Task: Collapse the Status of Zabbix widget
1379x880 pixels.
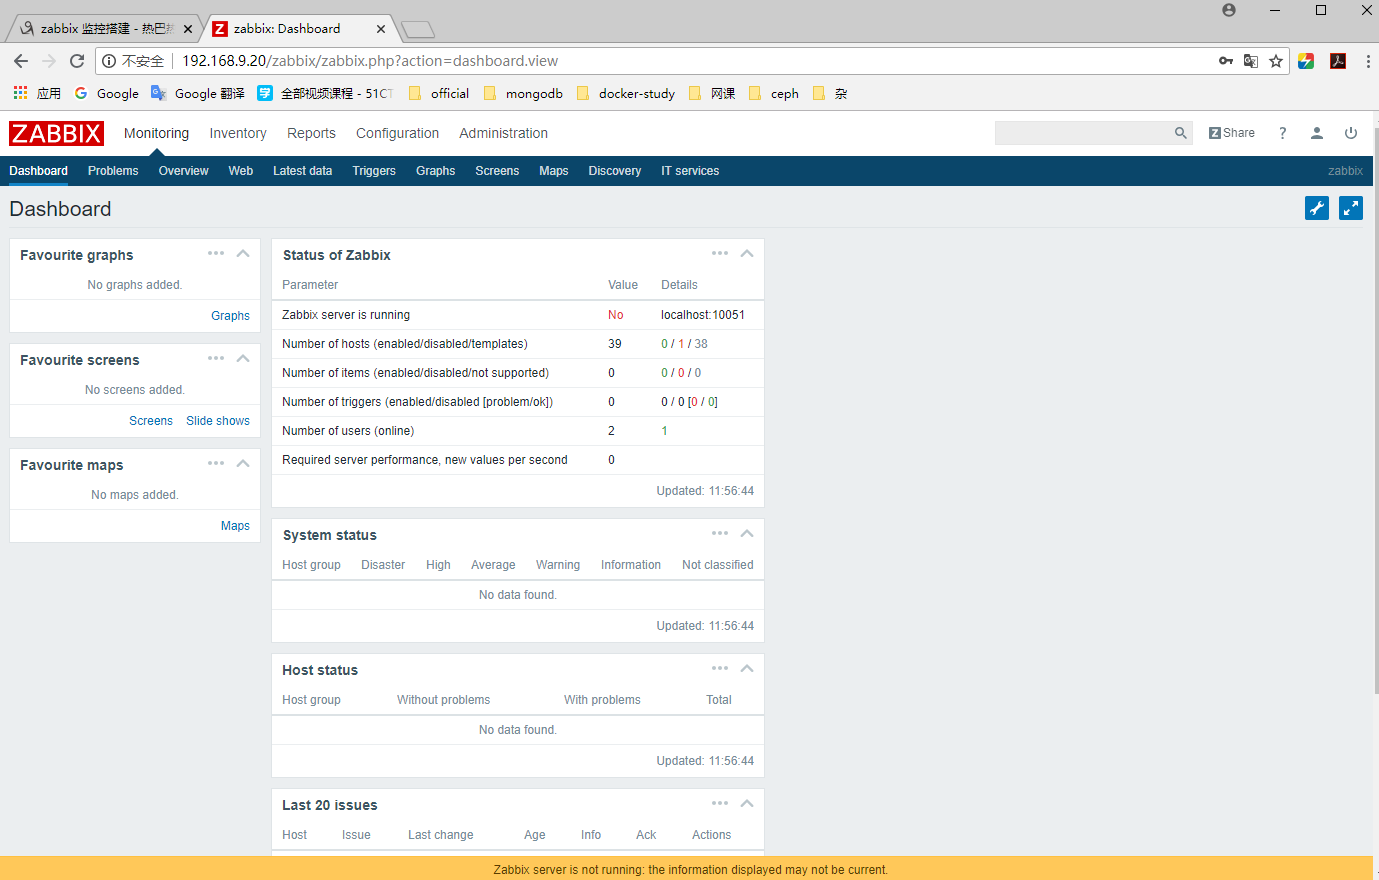Action: pos(747,254)
